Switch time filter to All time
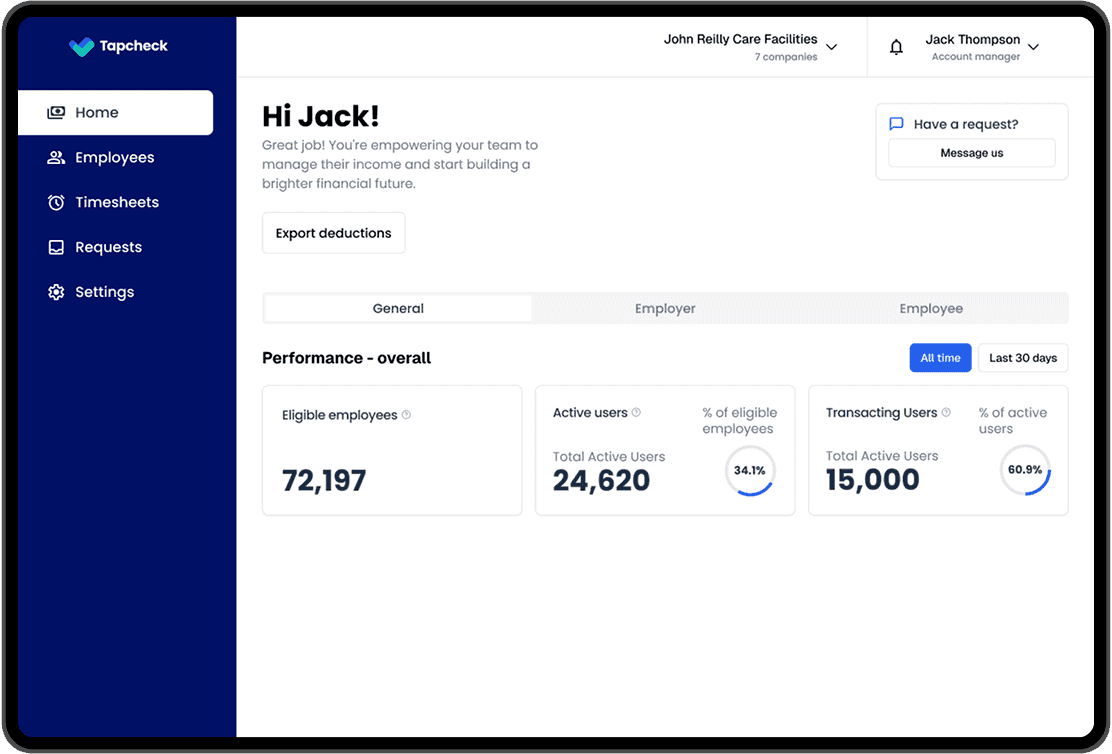The height and width of the screenshot is (754, 1112). coord(940,357)
